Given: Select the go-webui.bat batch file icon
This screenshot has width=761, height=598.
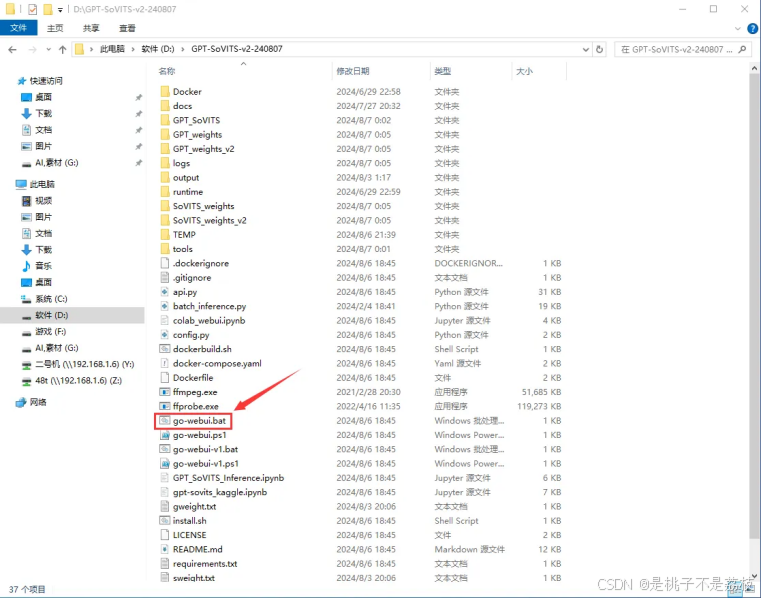Looking at the screenshot, I should 165,420.
